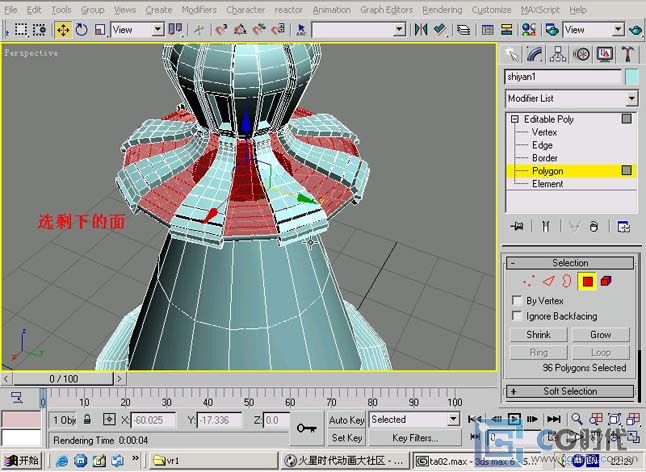Toggle the Percent Snap icon
The width and height of the screenshot is (646, 472).
pyautogui.click(x=259, y=30)
